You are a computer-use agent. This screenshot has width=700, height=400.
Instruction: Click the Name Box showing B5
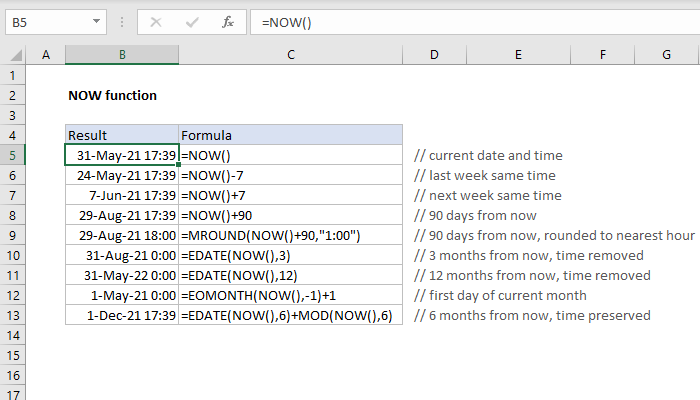pos(56,22)
